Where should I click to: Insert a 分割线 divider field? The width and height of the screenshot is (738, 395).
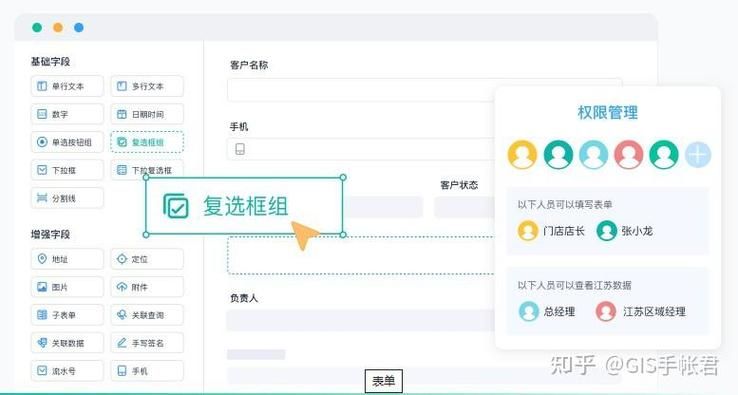pyautogui.click(x=67, y=198)
